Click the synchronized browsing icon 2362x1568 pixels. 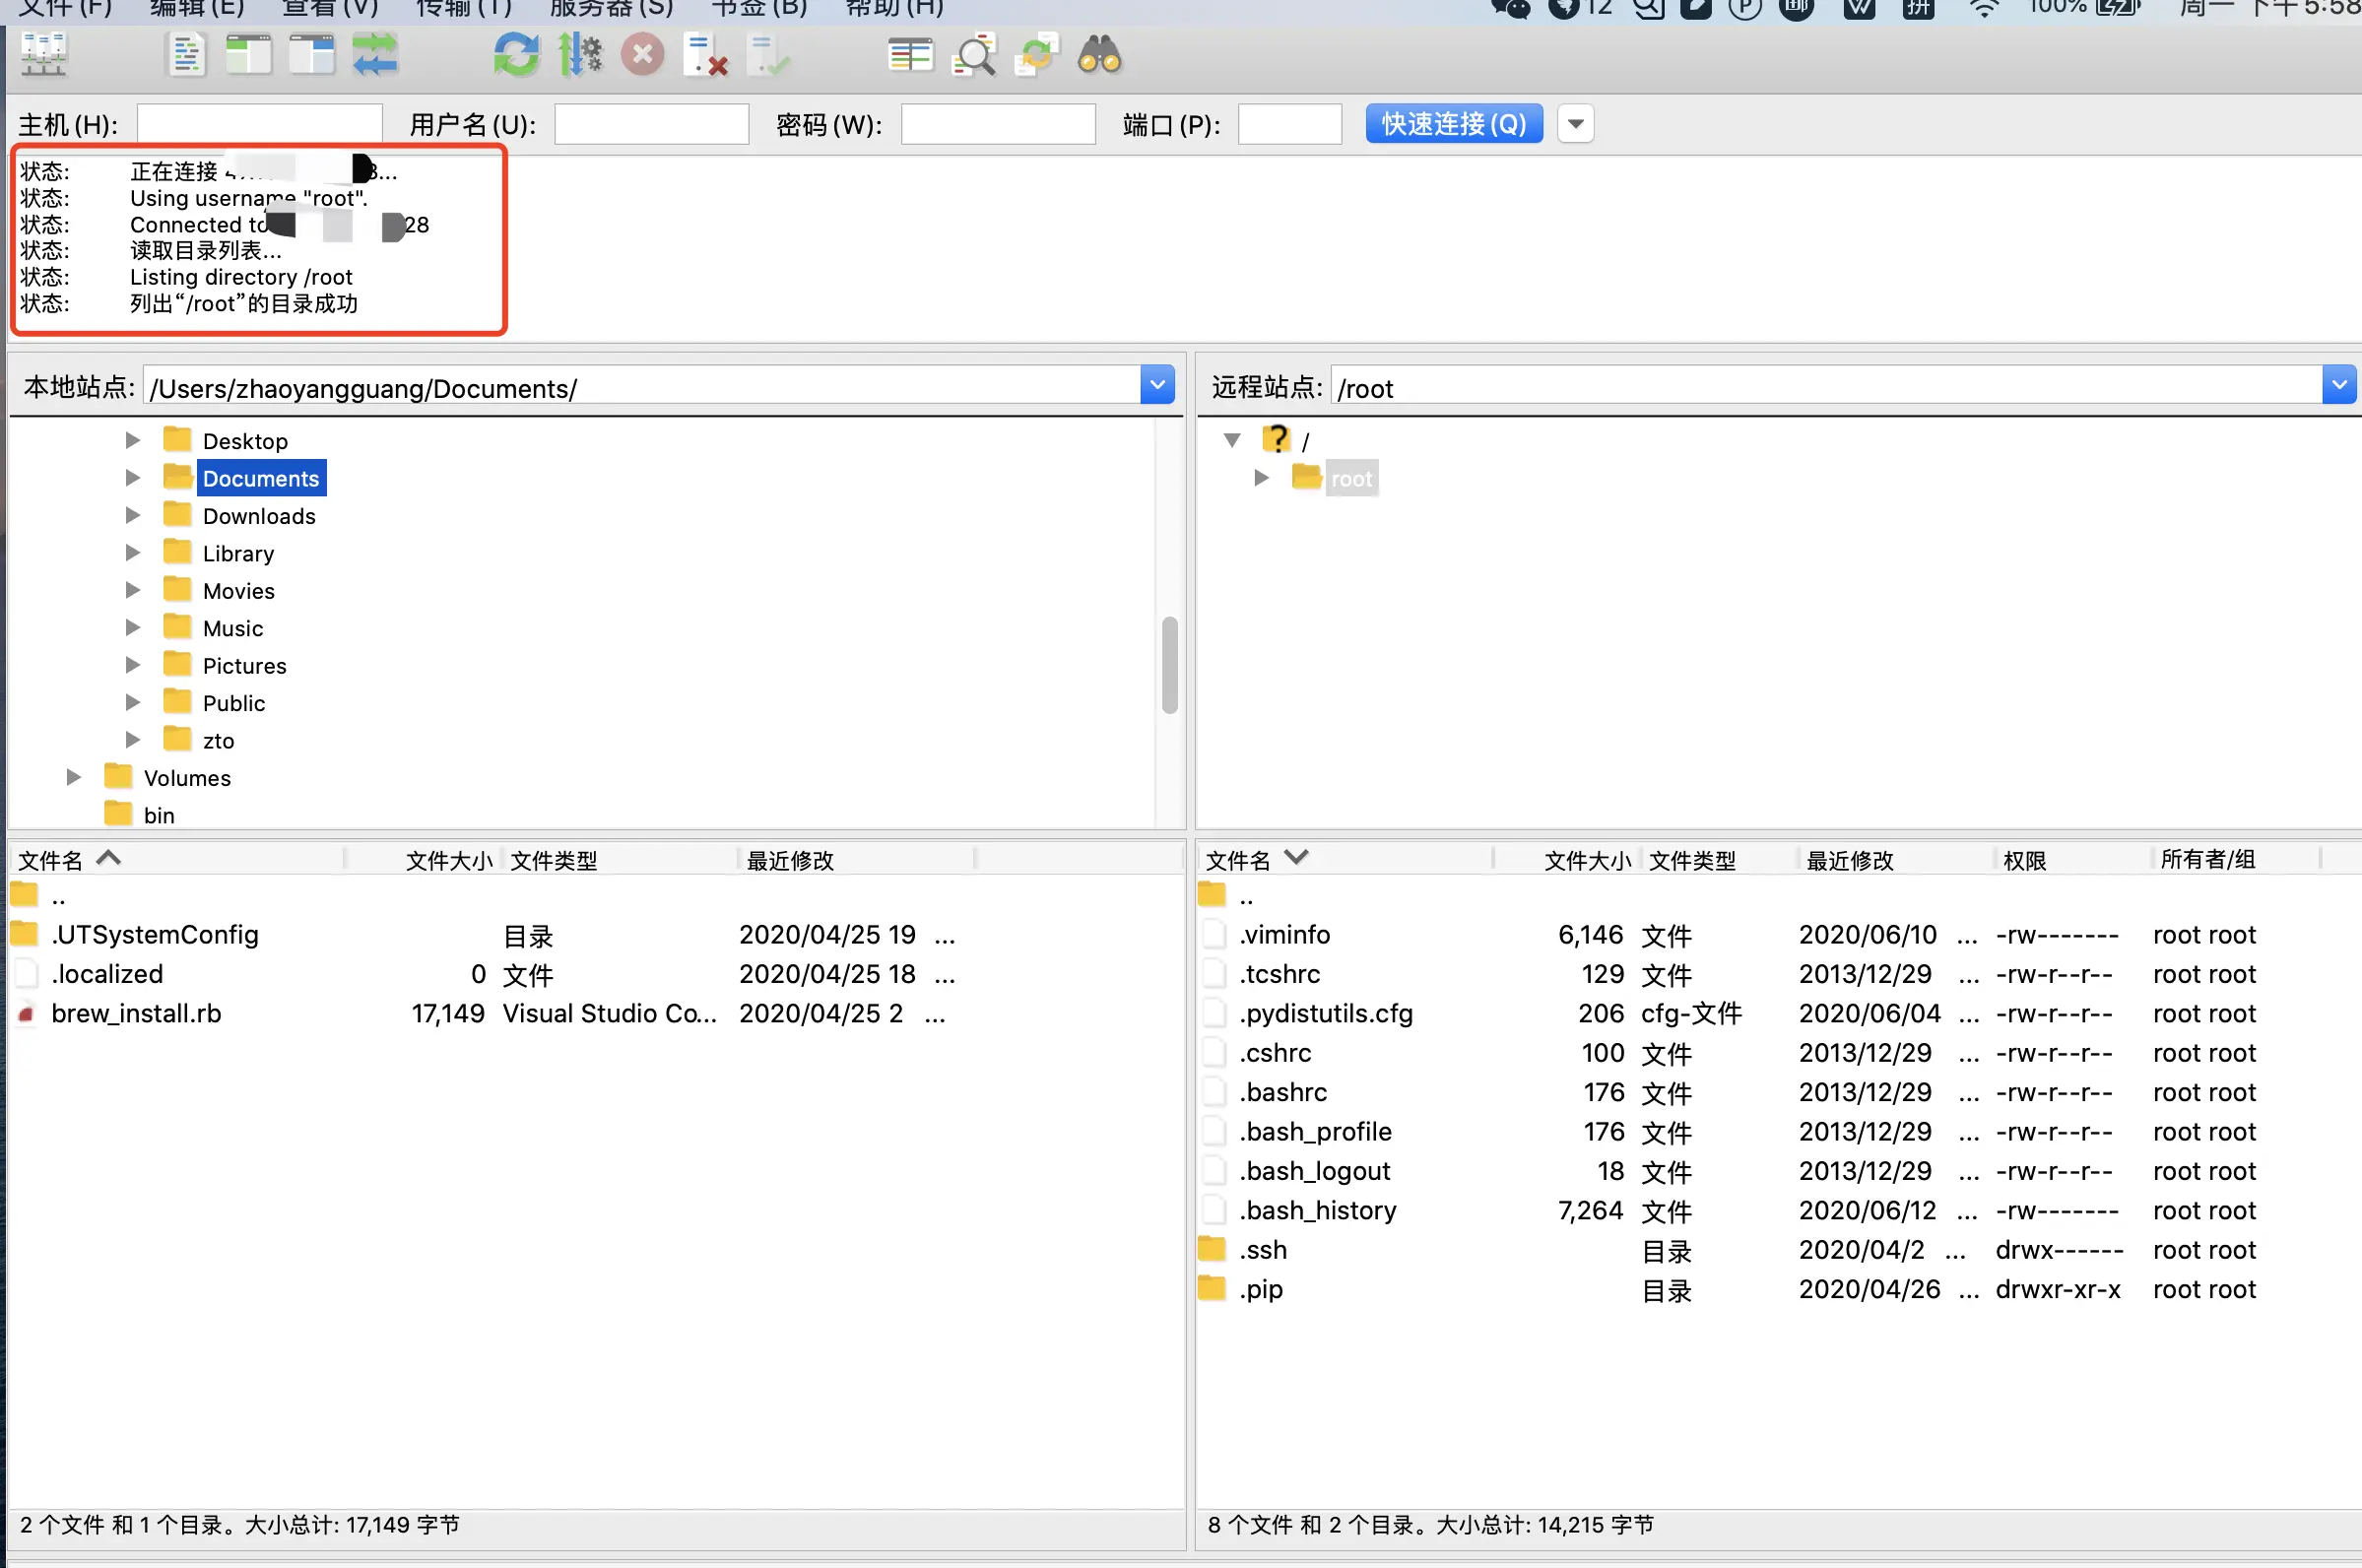tap(1037, 55)
